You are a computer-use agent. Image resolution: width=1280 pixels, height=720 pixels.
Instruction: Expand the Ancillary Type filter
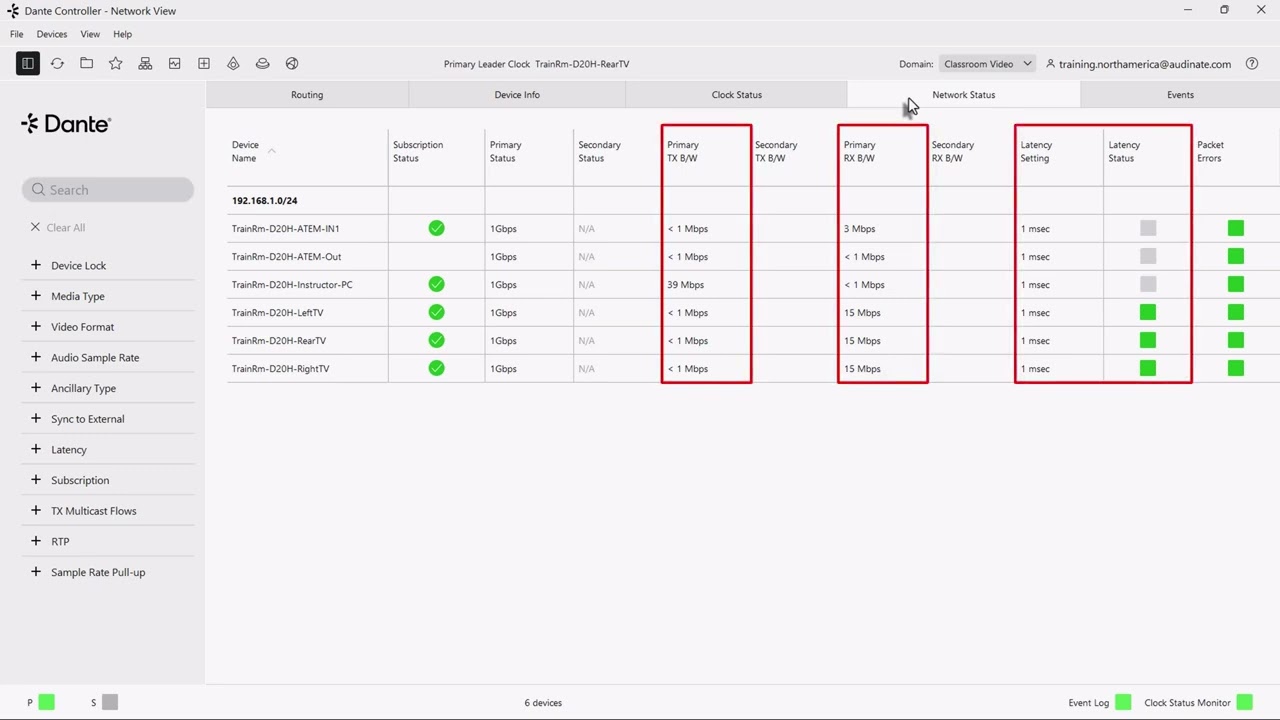(x=36, y=388)
